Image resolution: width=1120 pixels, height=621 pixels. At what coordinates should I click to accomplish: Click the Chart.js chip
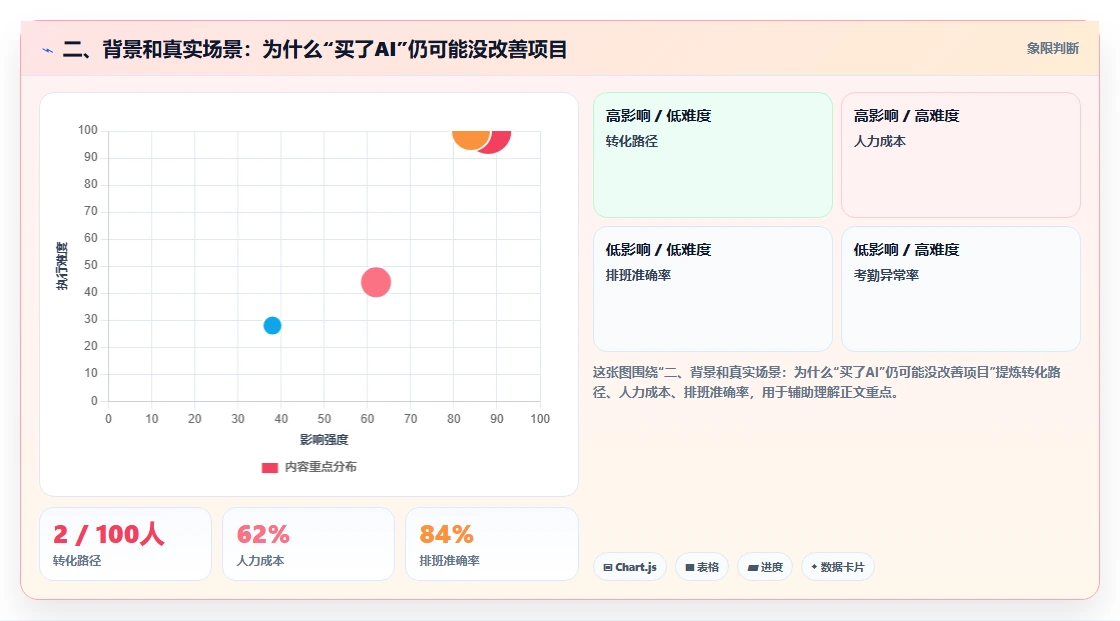[630, 567]
